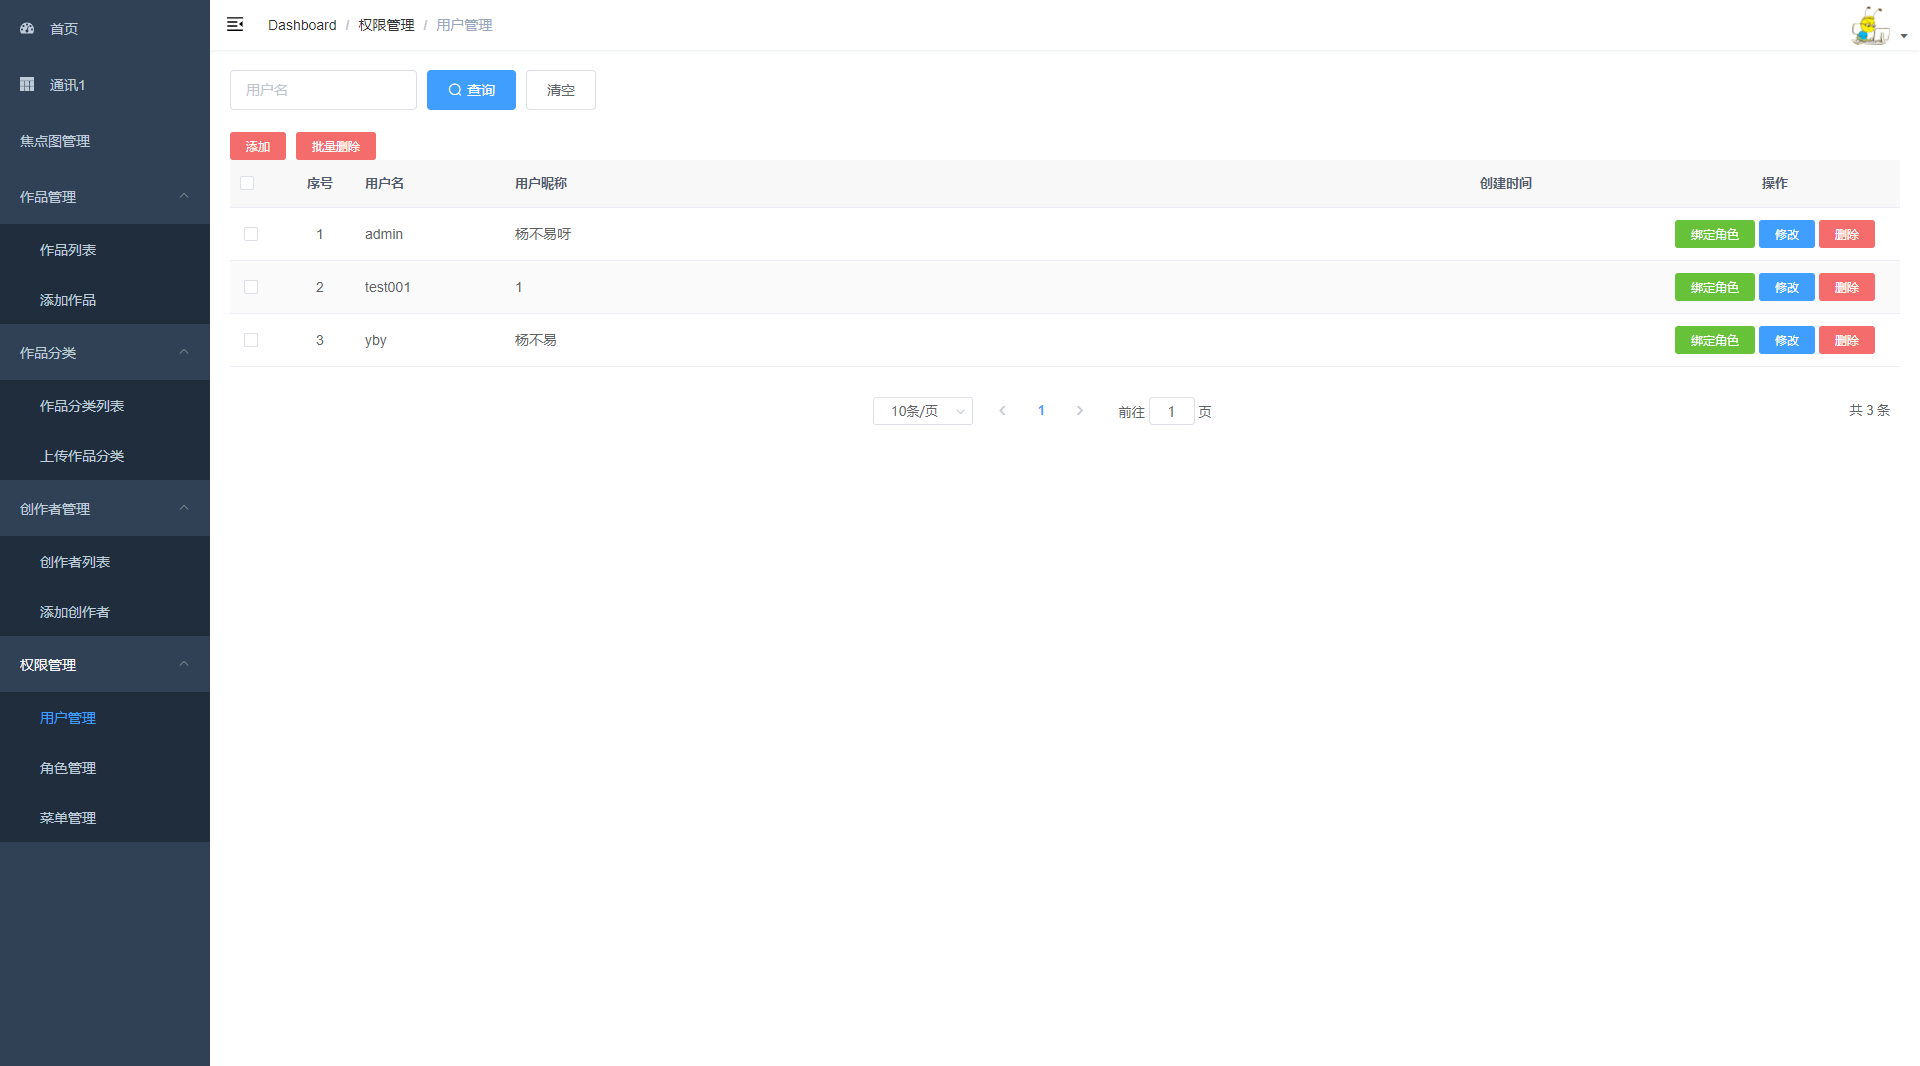Click the grid icon beside 通讯1
Screen dimensions: 1920x1066
pos(27,84)
